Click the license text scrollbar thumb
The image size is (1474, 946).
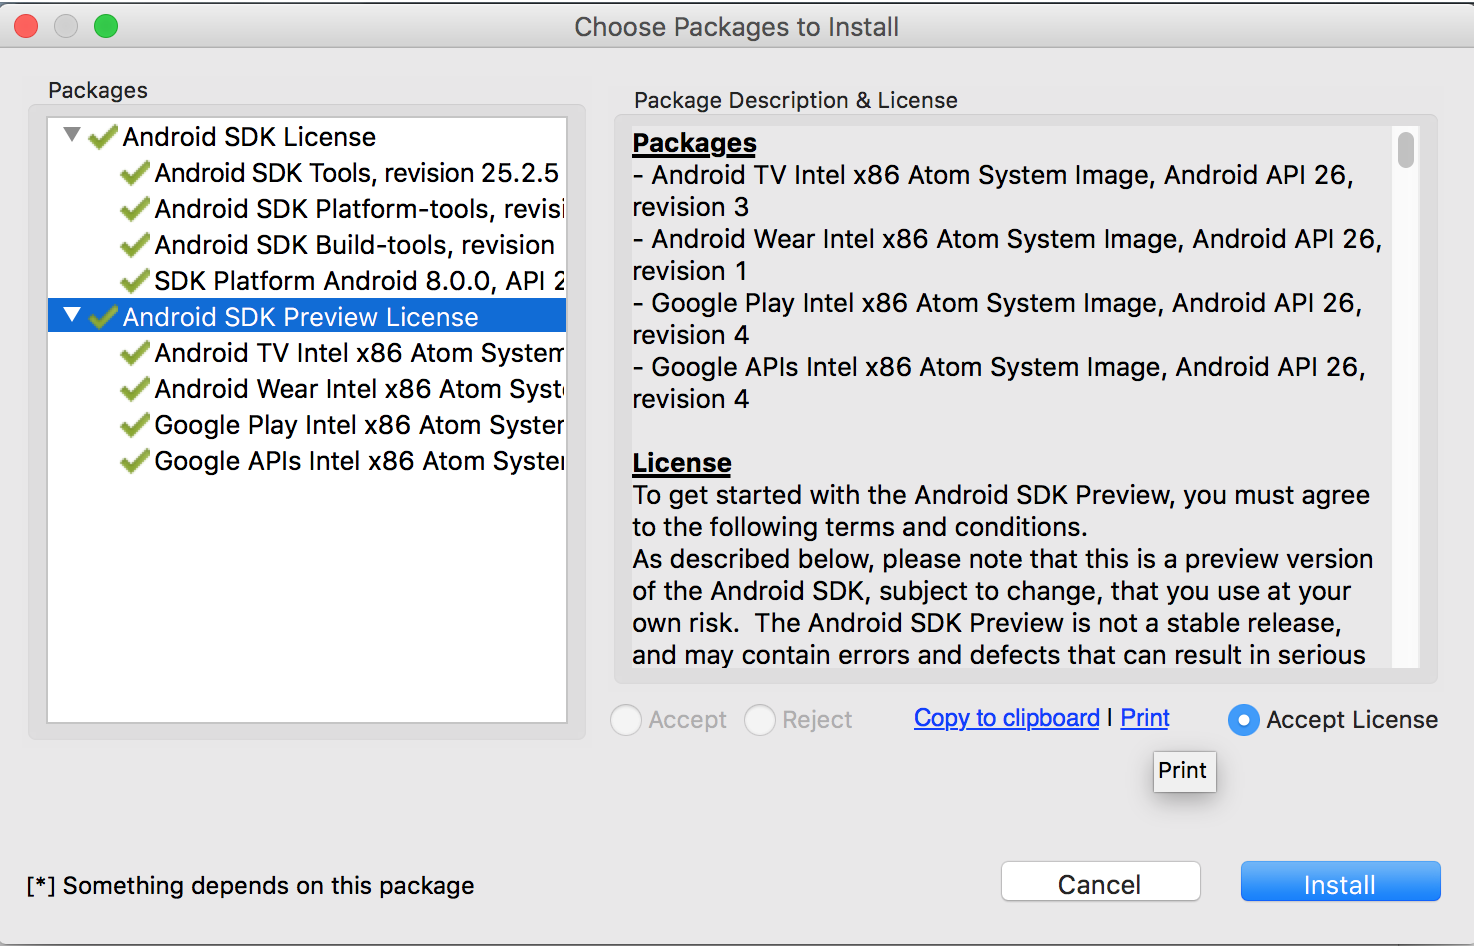(x=1406, y=150)
